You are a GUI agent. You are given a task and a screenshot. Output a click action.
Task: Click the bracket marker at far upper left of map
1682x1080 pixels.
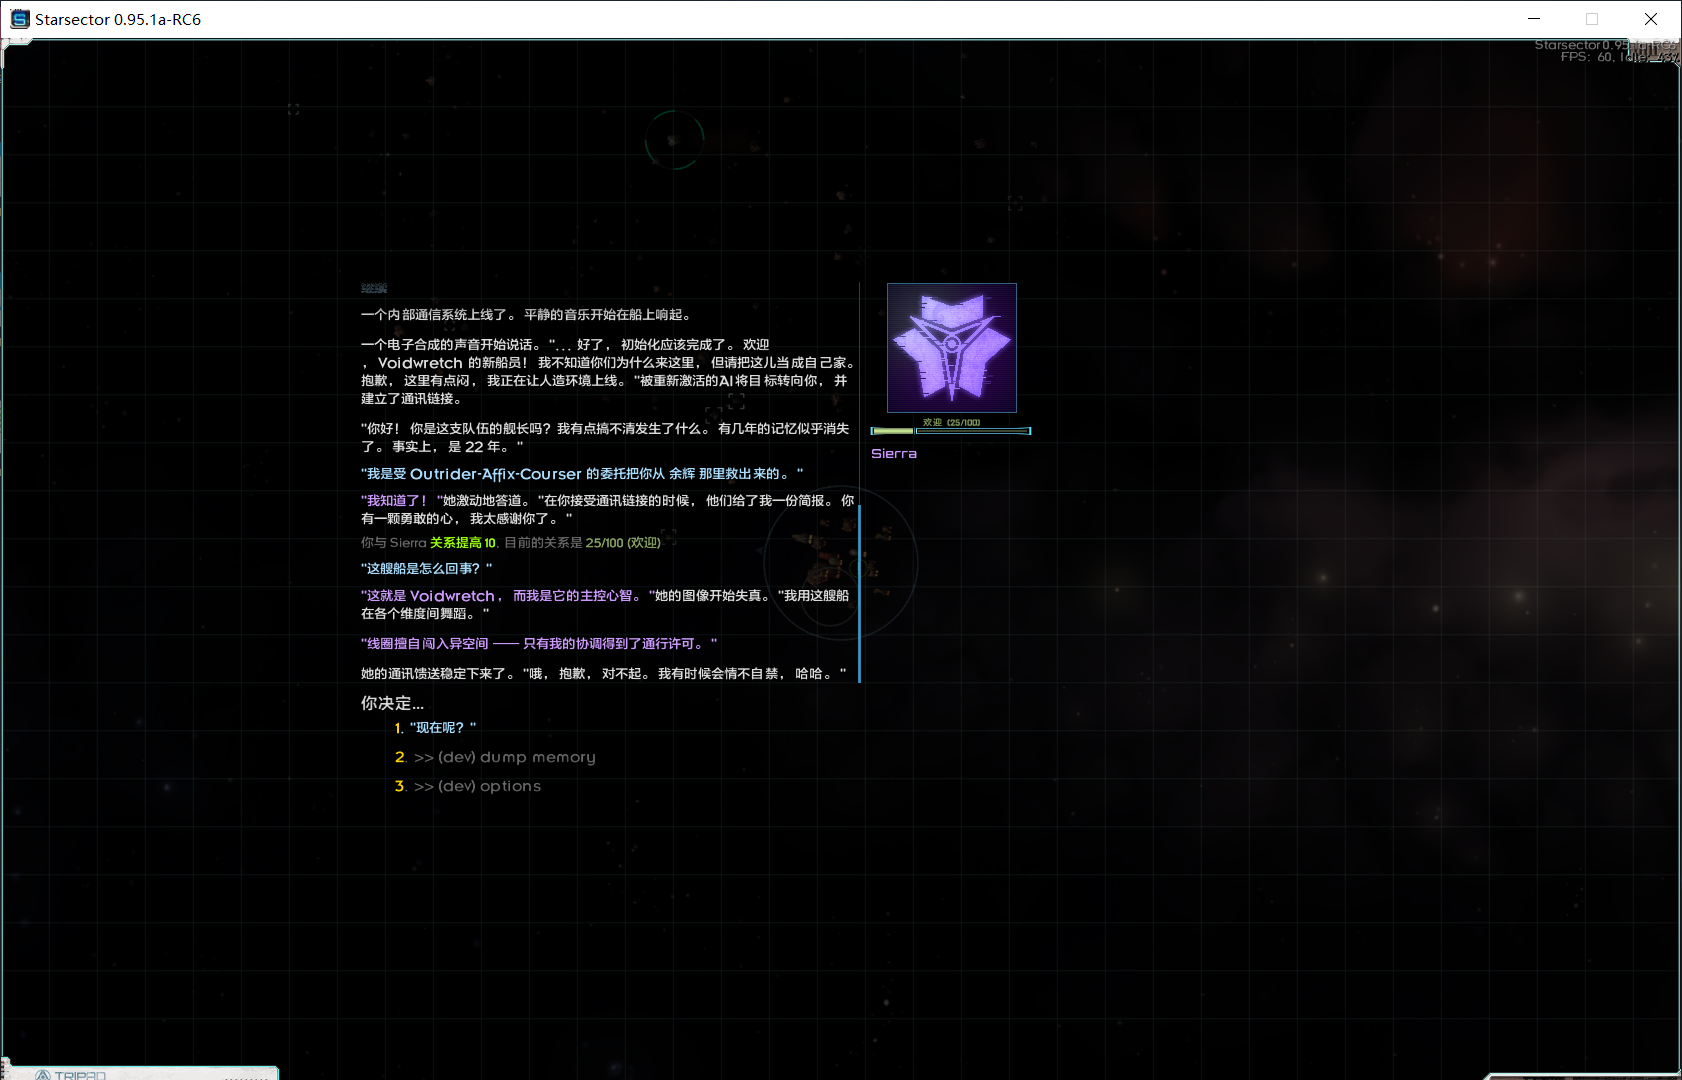293,109
